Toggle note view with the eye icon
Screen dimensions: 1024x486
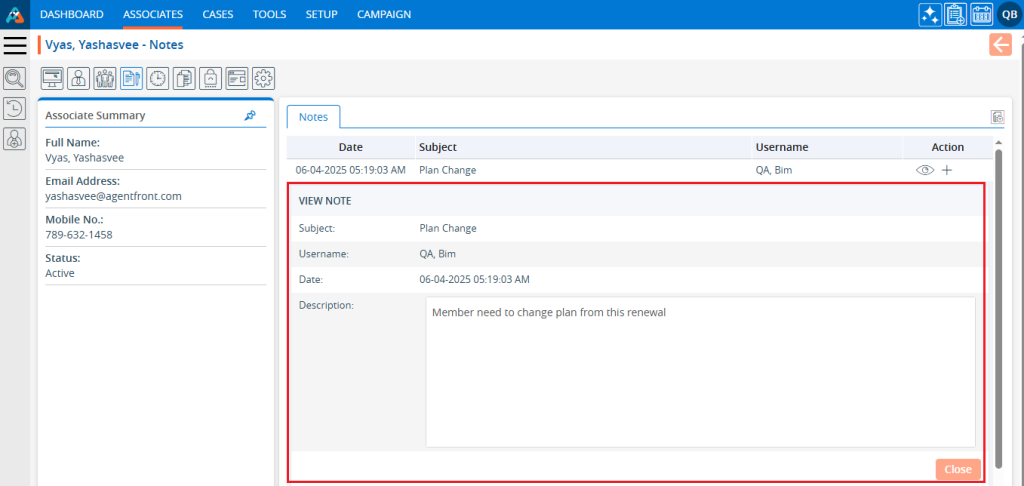(925, 170)
